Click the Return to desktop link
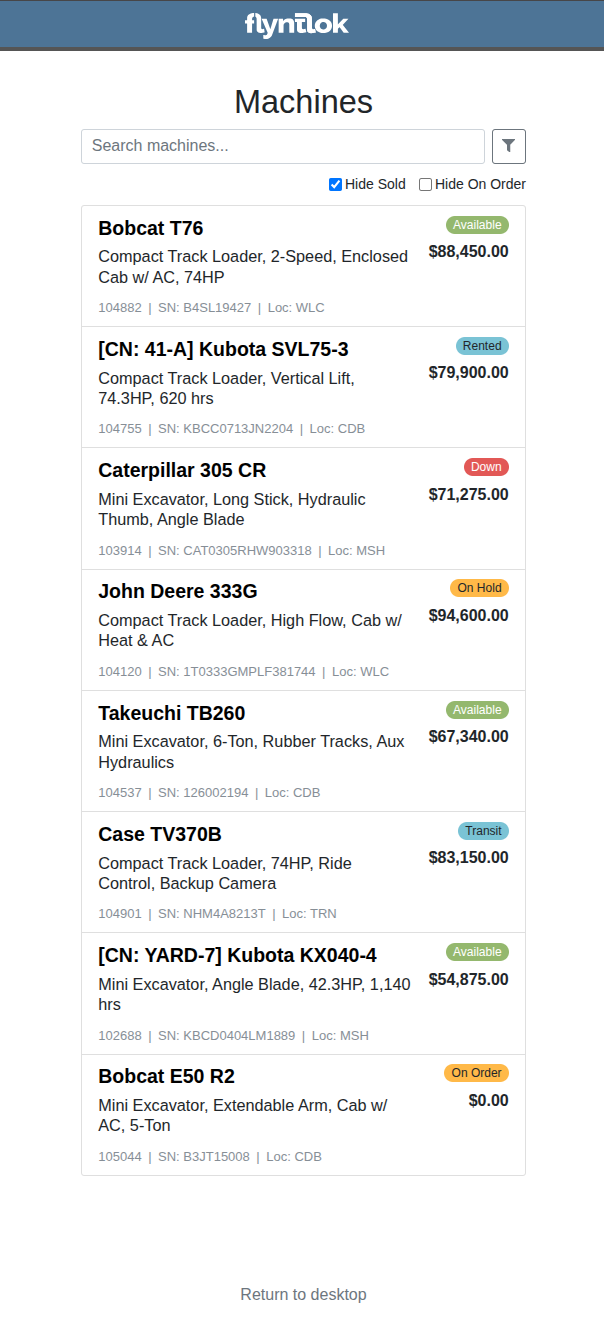This screenshot has height=1320, width=604. (303, 1294)
